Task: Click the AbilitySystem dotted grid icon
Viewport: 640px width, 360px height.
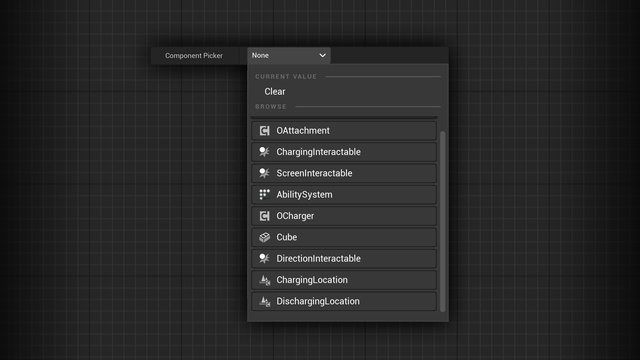Action: [264, 194]
